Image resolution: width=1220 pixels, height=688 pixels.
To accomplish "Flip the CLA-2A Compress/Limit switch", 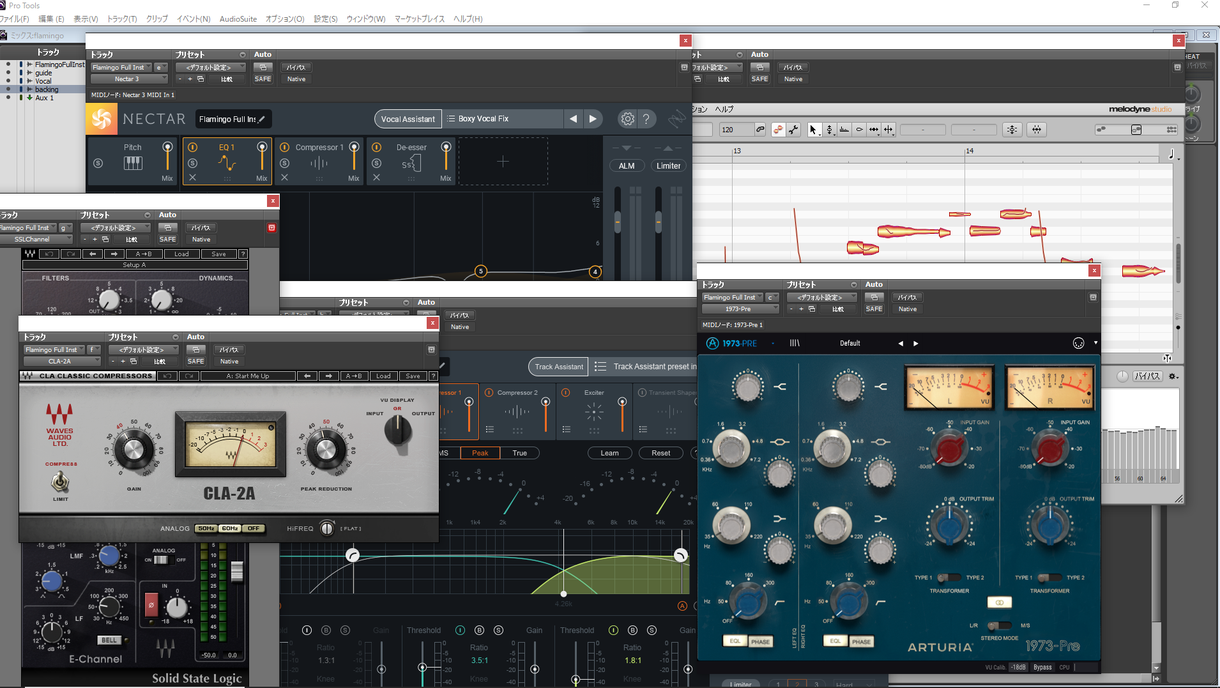I will point(60,483).
